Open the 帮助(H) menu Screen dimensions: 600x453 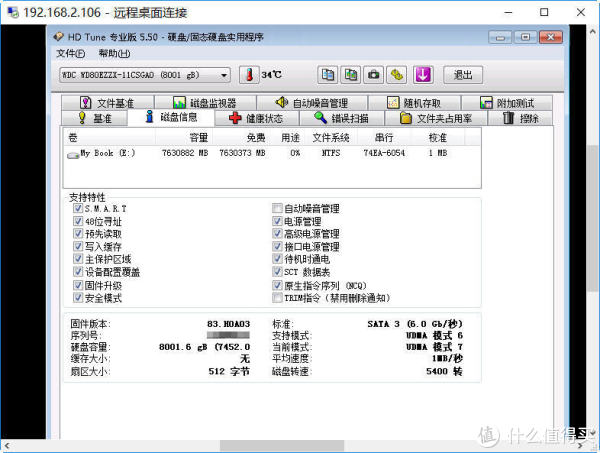[114, 53]
